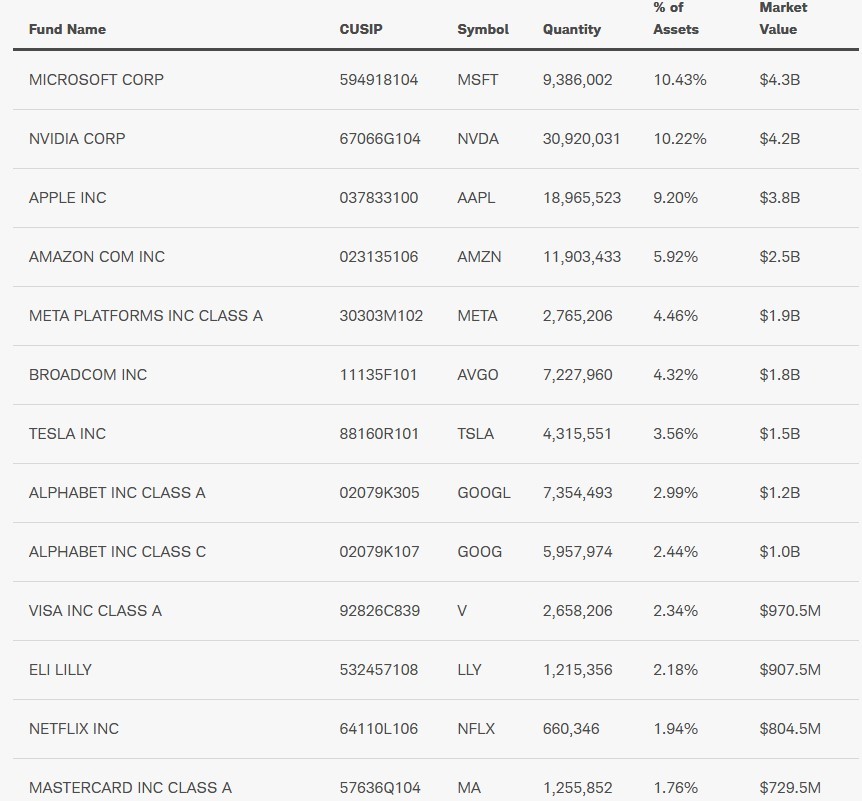Click the TSLA symbol cell
The image size is (862, 801).
click(x=476, y=433)
